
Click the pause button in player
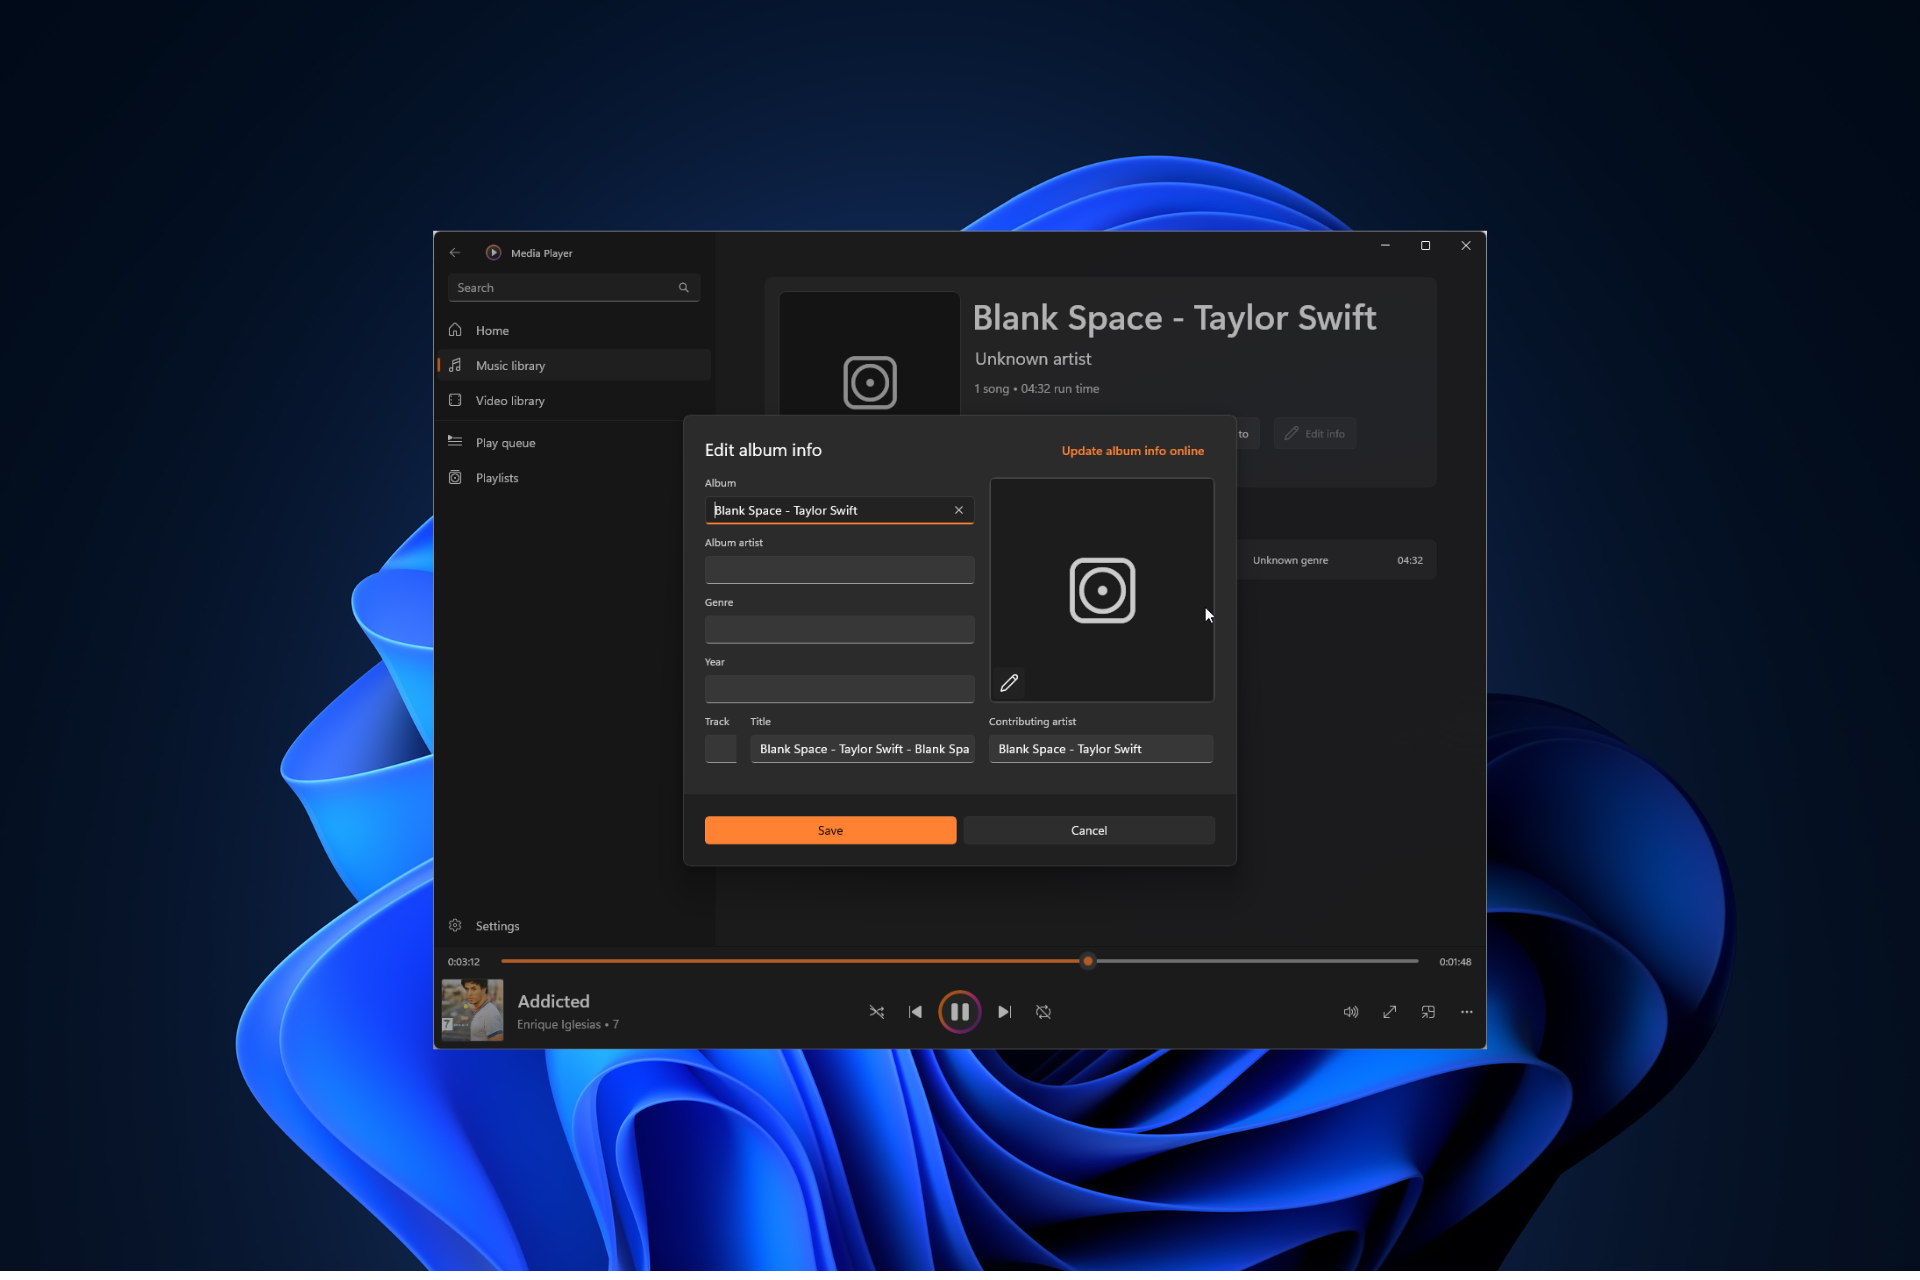pos(959,1011)
